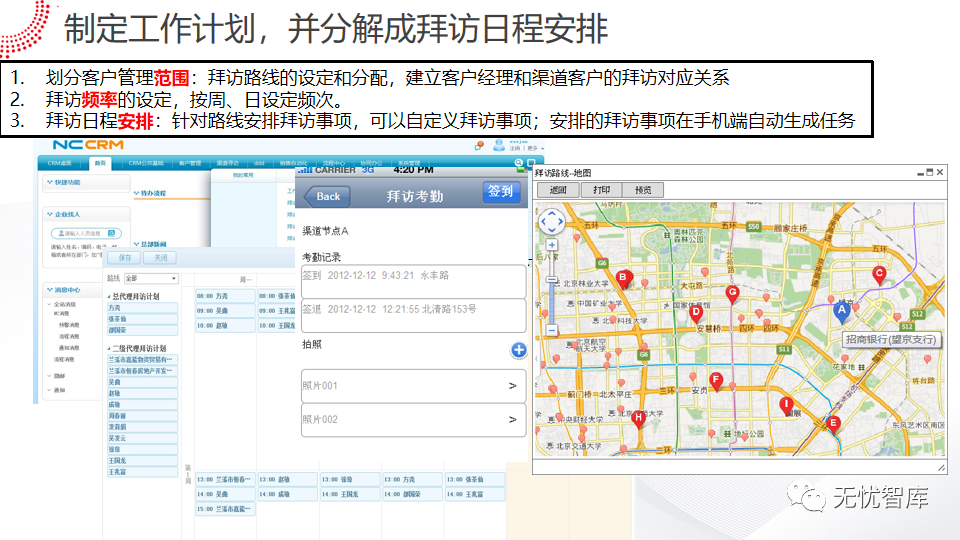
Task: Tap the Back button in 拜访考勤
Action: [327, 197]
